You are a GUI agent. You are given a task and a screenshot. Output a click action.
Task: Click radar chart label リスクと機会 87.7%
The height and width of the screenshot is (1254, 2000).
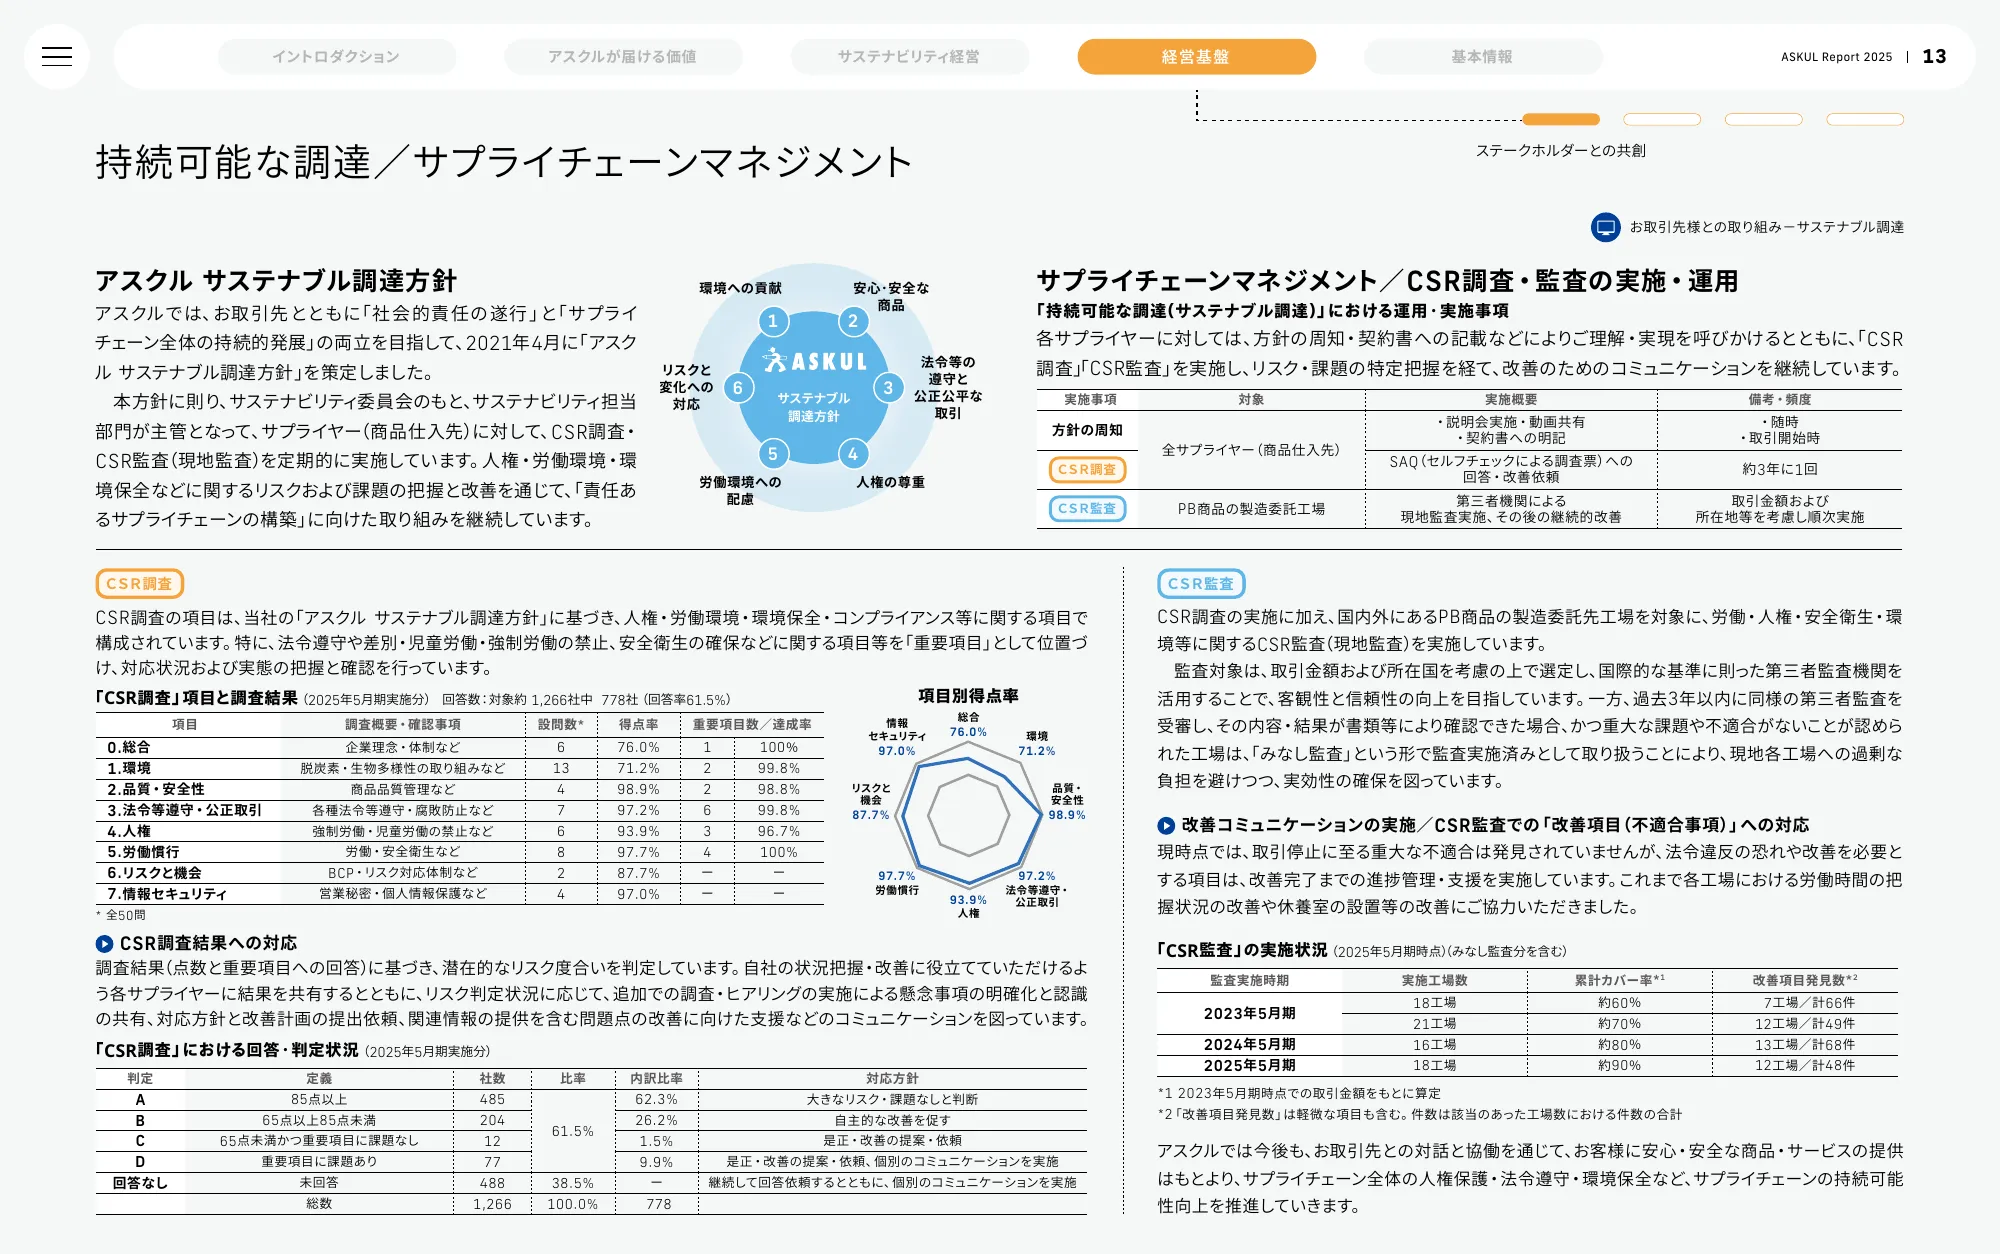(870, 802)
